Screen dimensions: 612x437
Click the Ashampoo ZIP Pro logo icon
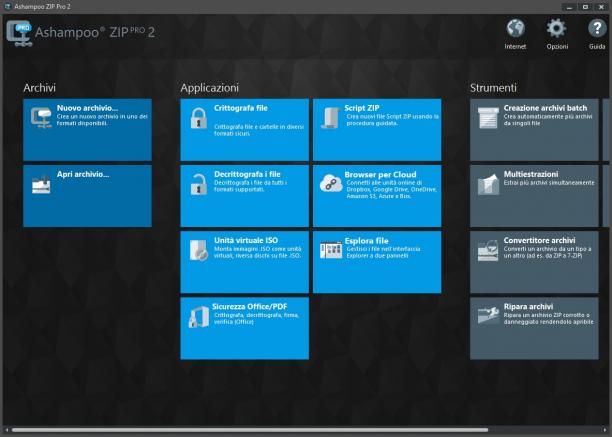(x=19, y=34)
